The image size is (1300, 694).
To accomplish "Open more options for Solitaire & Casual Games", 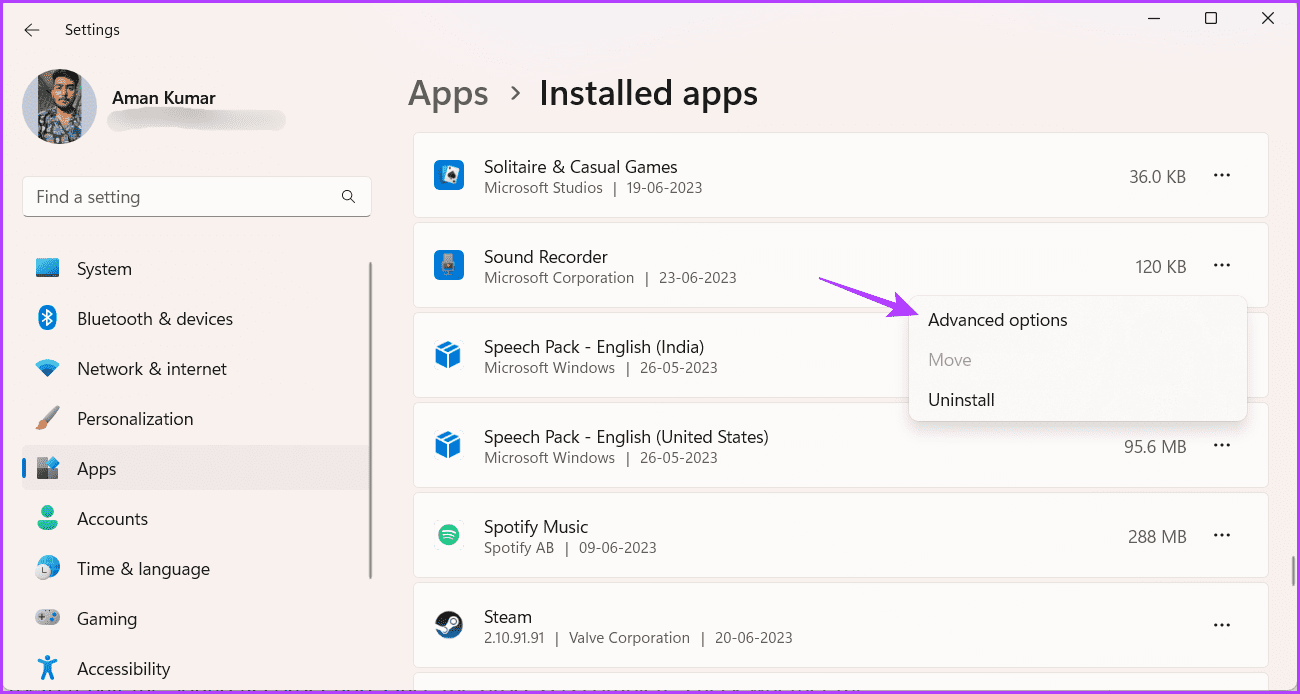I will pyautogui.click(x=1222, y=175).
